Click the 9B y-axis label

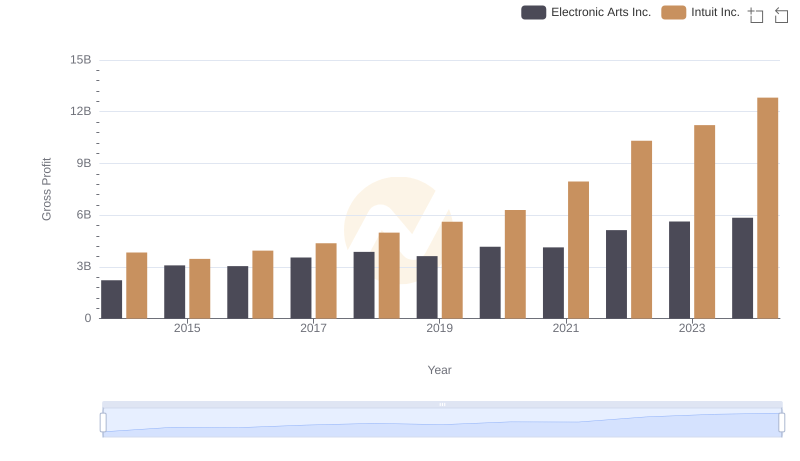point(84,163)
